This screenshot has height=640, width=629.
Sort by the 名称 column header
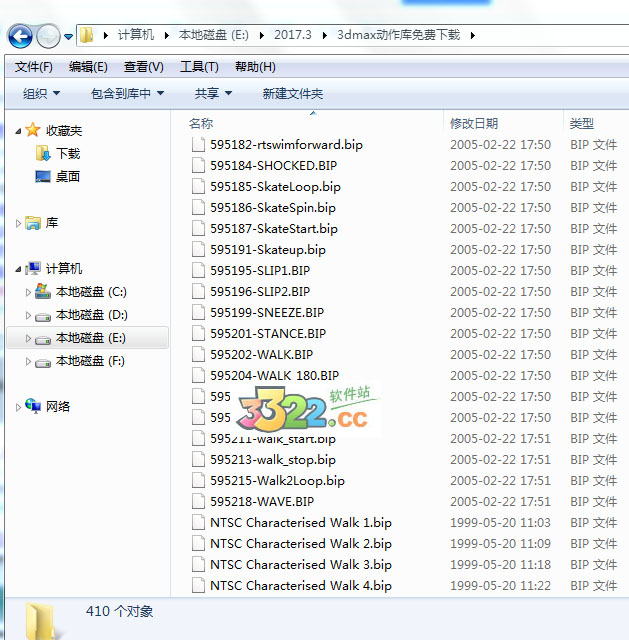tap(201, 123)
